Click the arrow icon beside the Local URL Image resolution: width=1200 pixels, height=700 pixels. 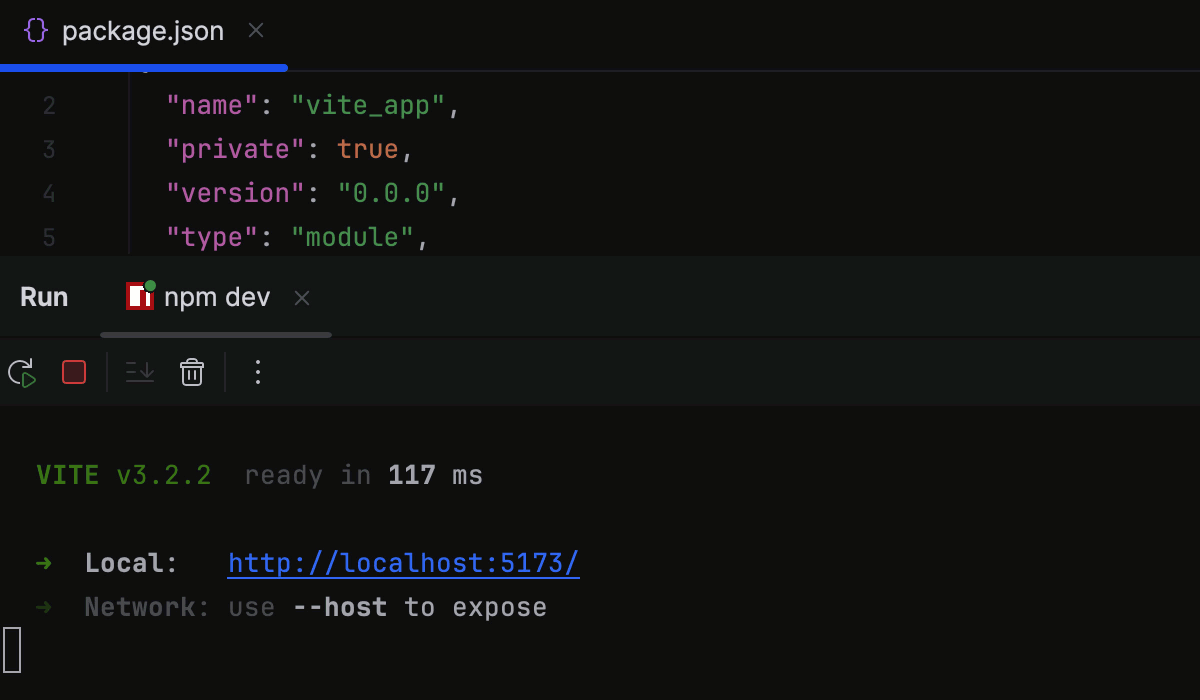[44, 562]
